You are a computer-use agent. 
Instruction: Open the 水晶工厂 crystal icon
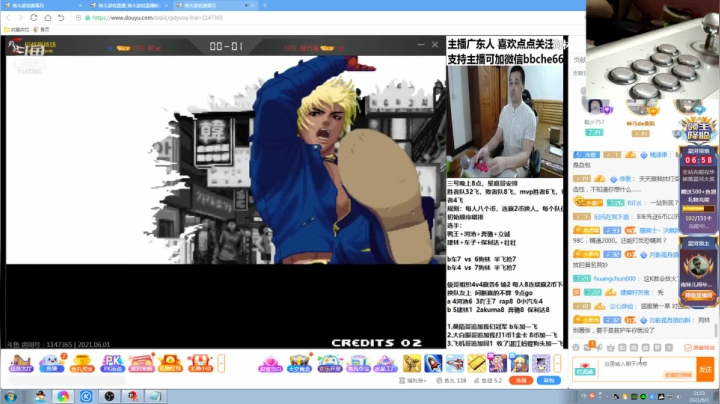click(x=385, y=364)
